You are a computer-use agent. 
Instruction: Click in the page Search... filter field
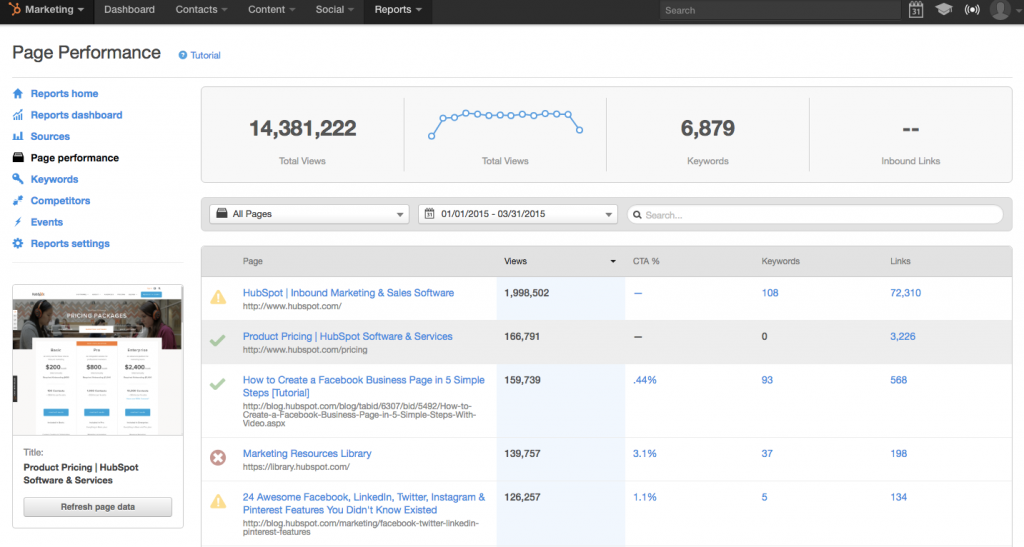815,215
